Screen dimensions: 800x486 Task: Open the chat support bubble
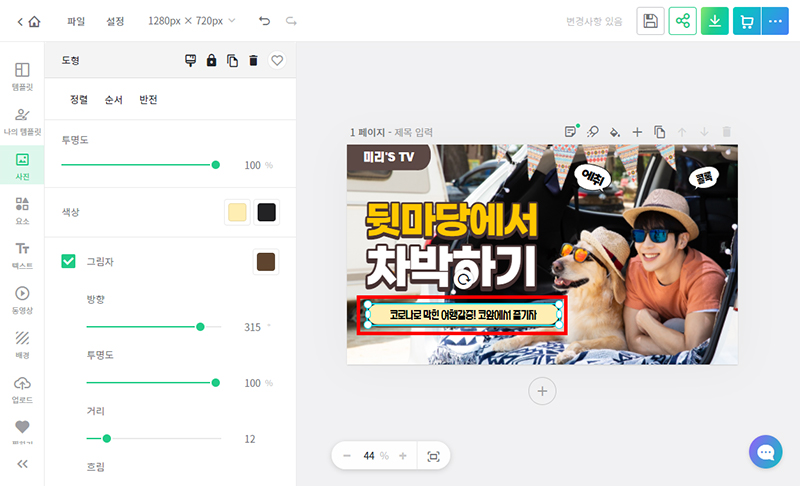click(765, 452)
